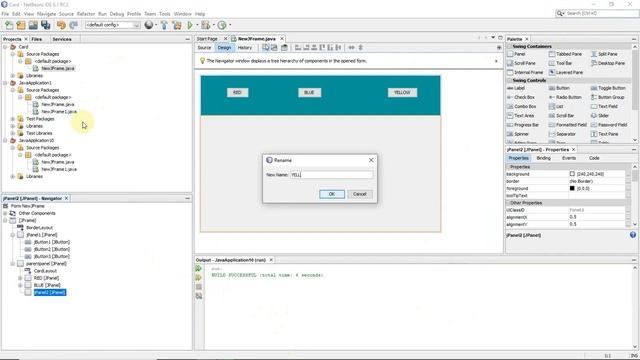Click the Preview Design icon in designer toolbar

284,48
